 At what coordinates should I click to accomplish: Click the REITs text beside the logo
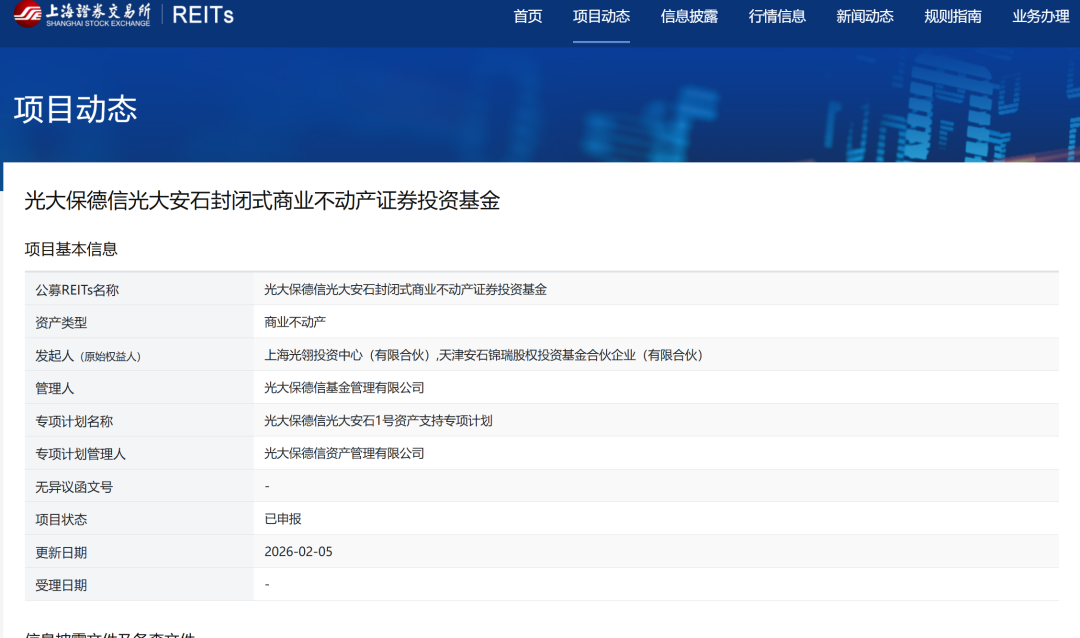(x=205, y=15)
